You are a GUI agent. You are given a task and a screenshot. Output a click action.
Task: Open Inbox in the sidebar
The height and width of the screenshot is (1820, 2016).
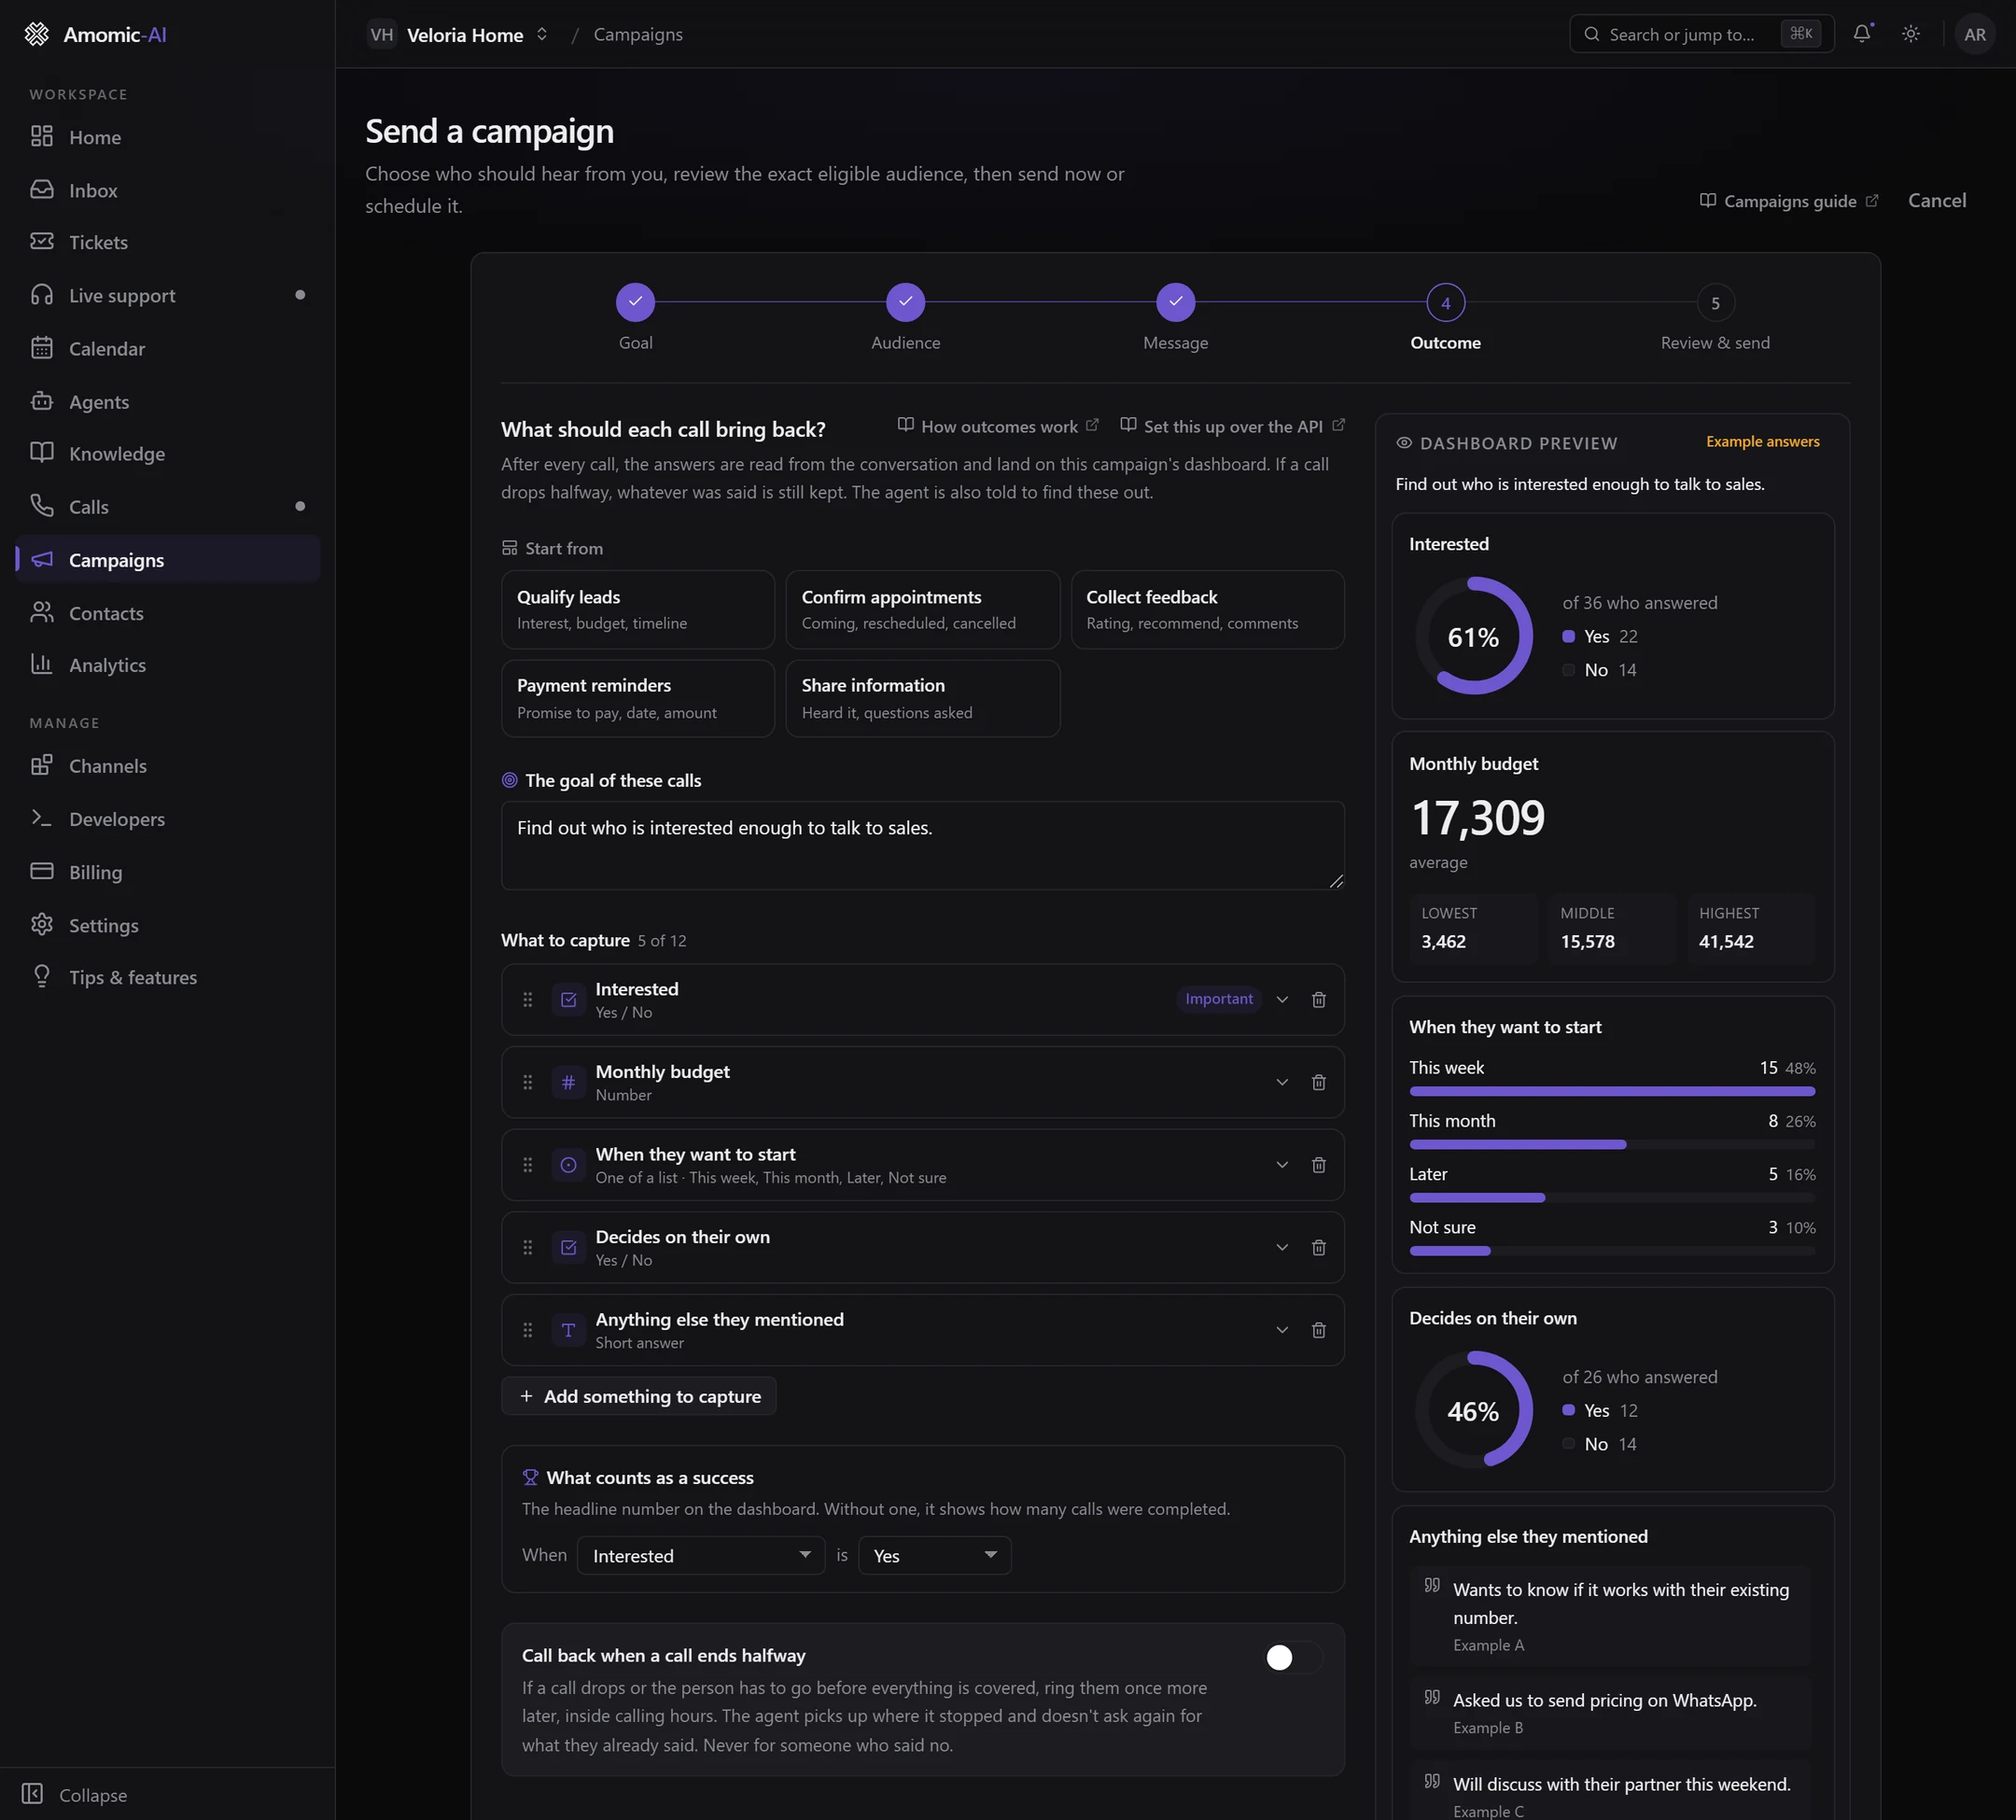[x=168, y=190]
